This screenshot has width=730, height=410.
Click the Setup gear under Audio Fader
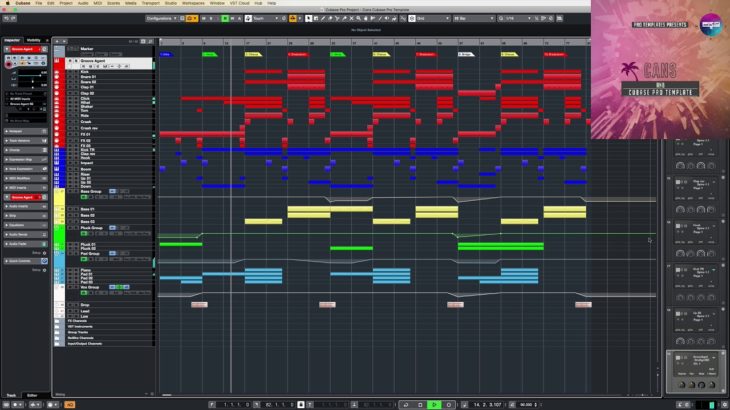pyautogui.click(x=44, y=253)
